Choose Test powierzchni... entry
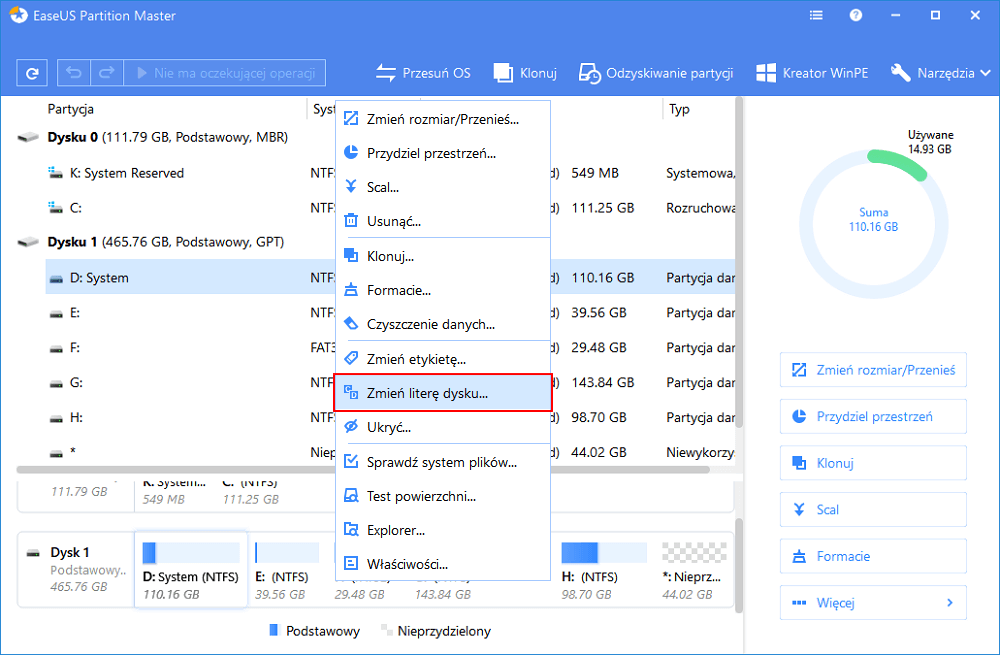The height and width of the screenshot is (655, 1000). [443, 496]
